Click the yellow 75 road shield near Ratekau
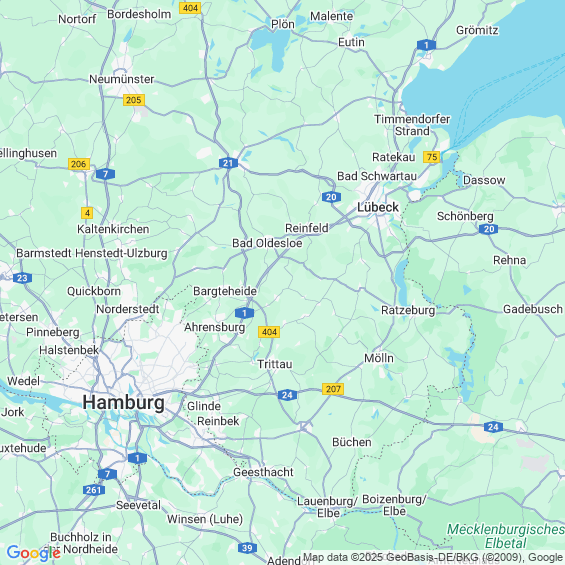 pos(432,157)
